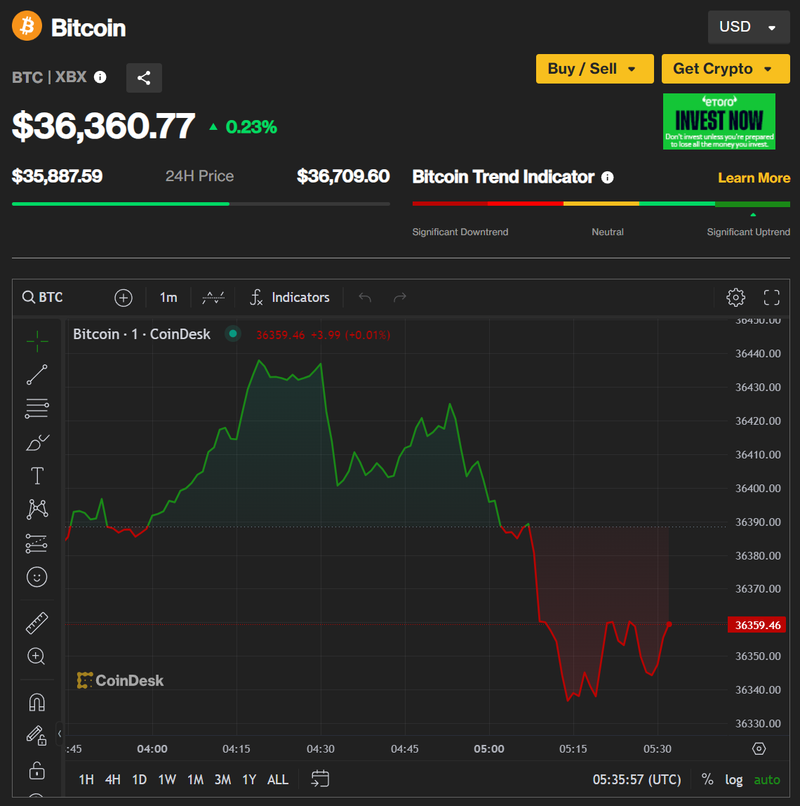Follow the Learn More link
The height and width of the screenshot is (806, 800).
[753, 177]
